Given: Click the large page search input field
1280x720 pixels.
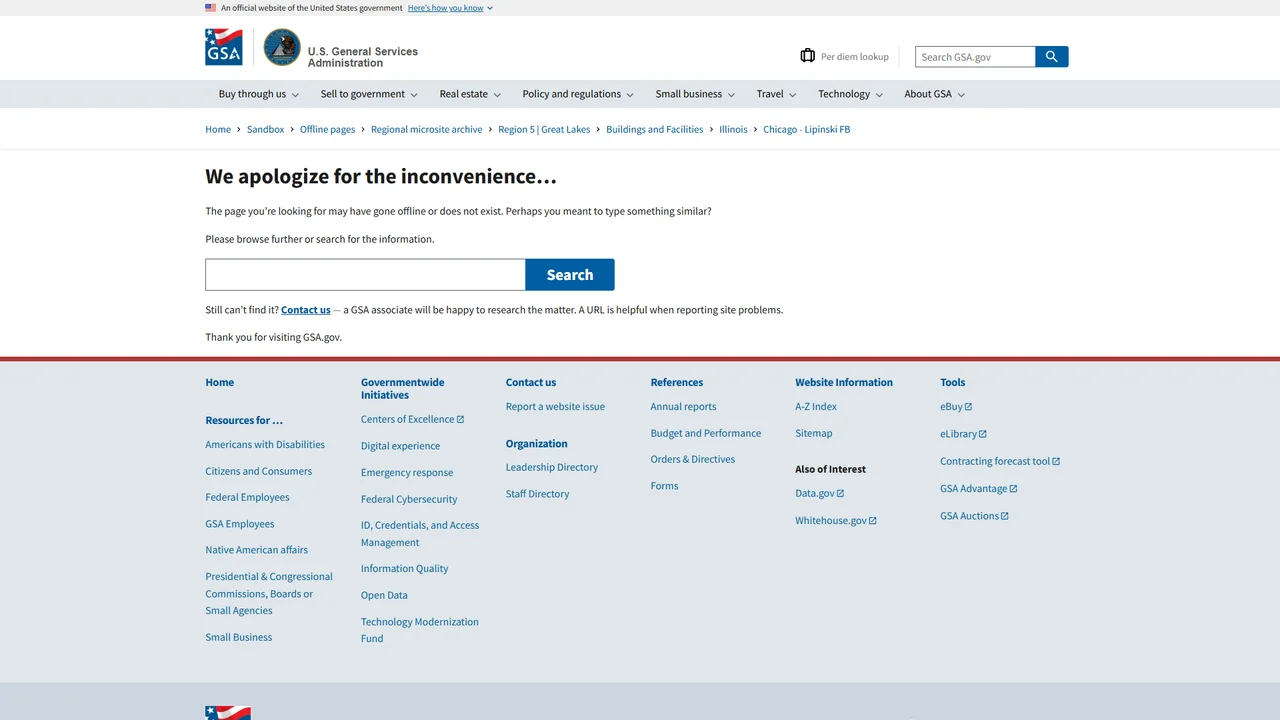Looking at the screenshot, I should pos(365,275).
